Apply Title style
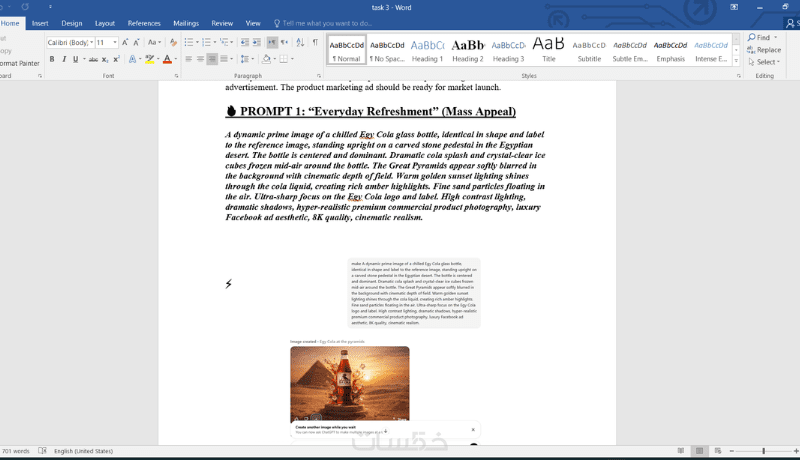 [x=548, y=50]
